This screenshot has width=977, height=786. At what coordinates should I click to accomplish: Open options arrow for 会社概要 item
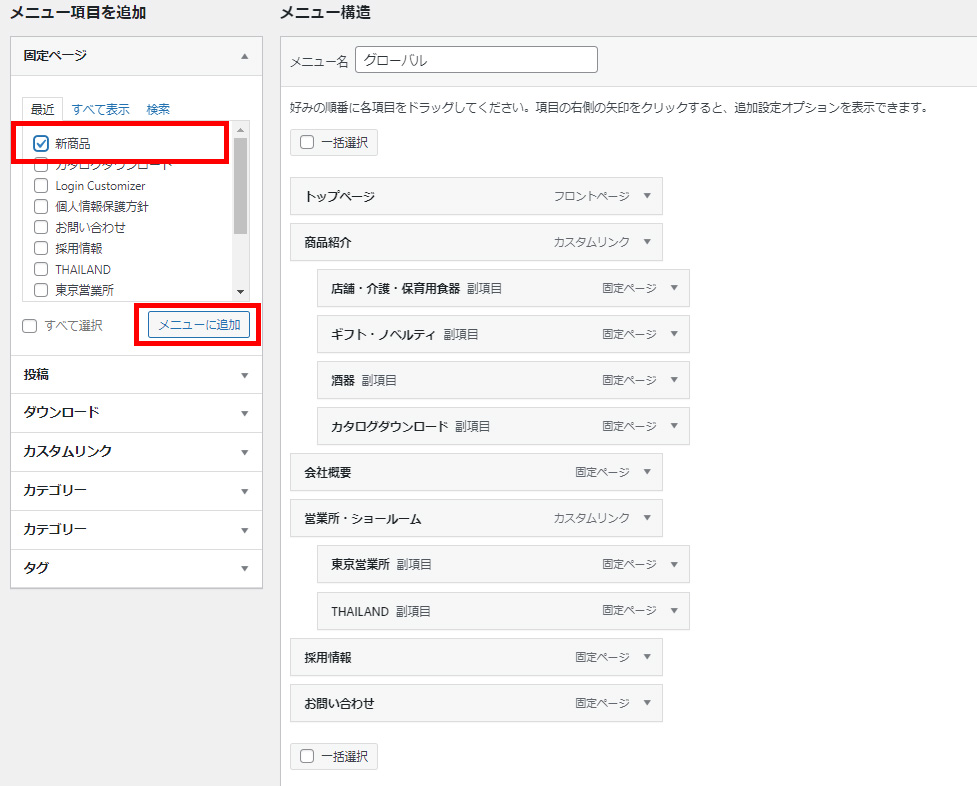(x=647, y=472)
